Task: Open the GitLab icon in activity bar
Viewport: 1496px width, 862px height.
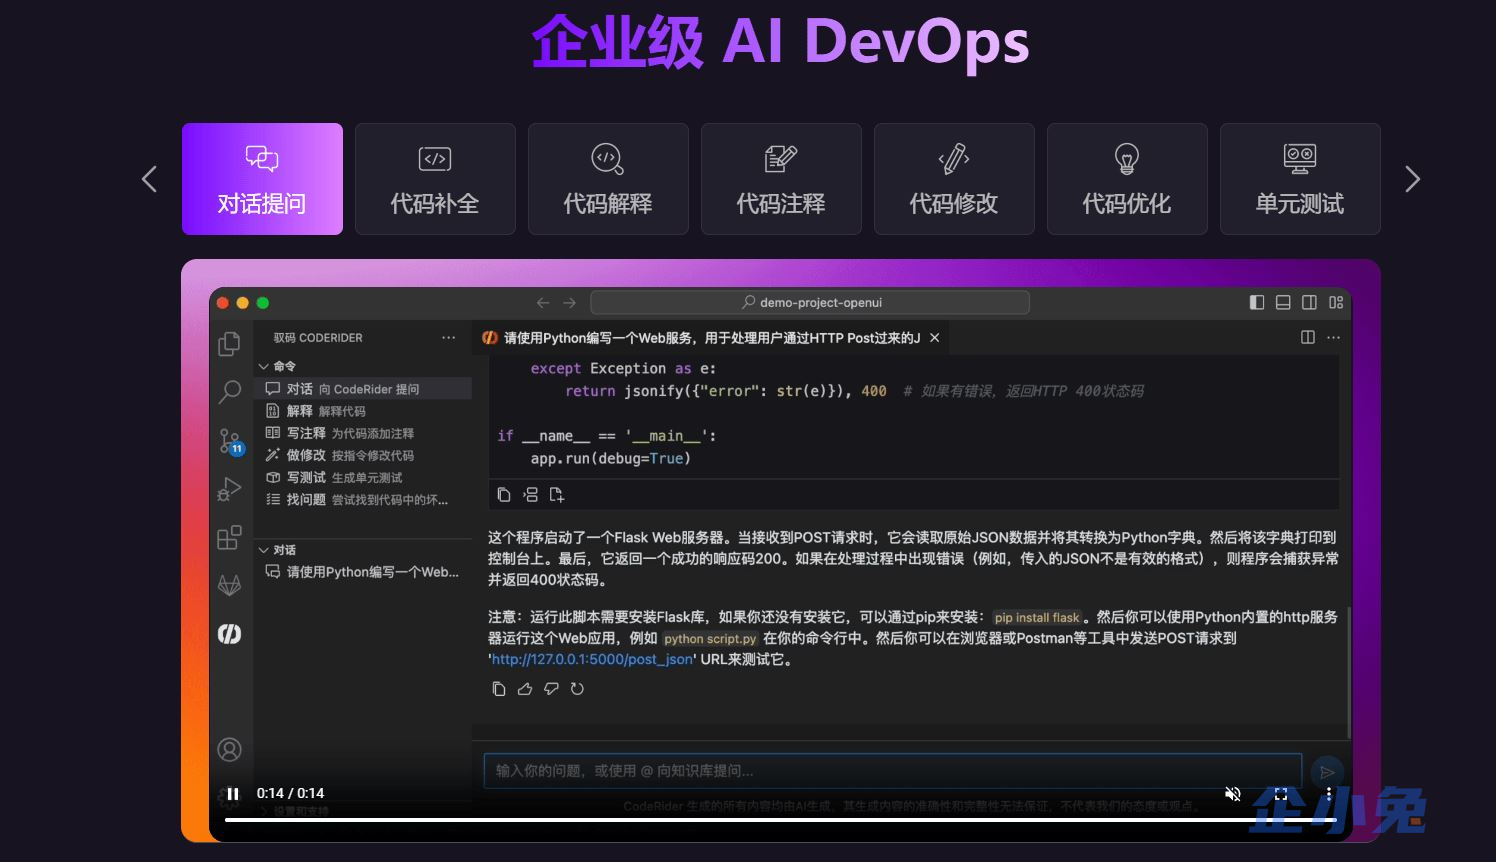Action: pyautogui.click(x=230, y=585)
